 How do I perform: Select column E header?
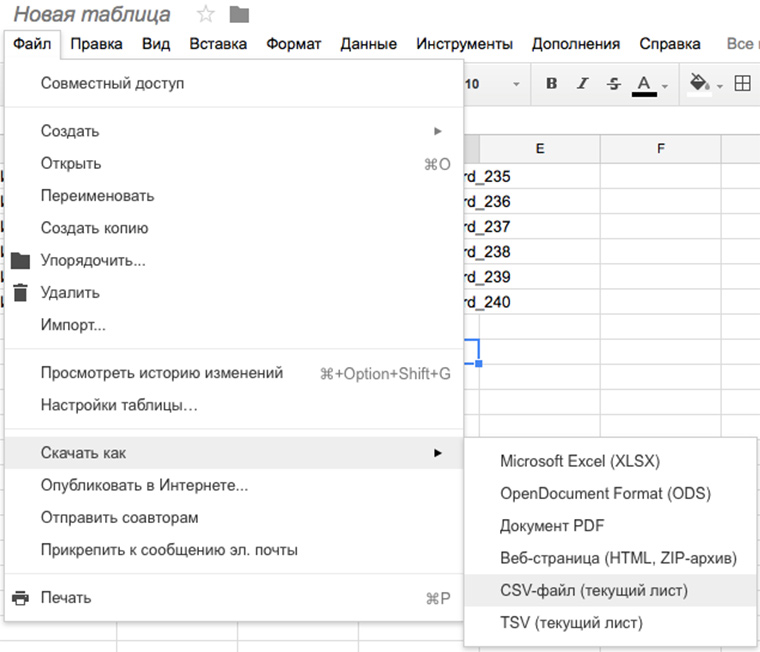pos(539,148)
